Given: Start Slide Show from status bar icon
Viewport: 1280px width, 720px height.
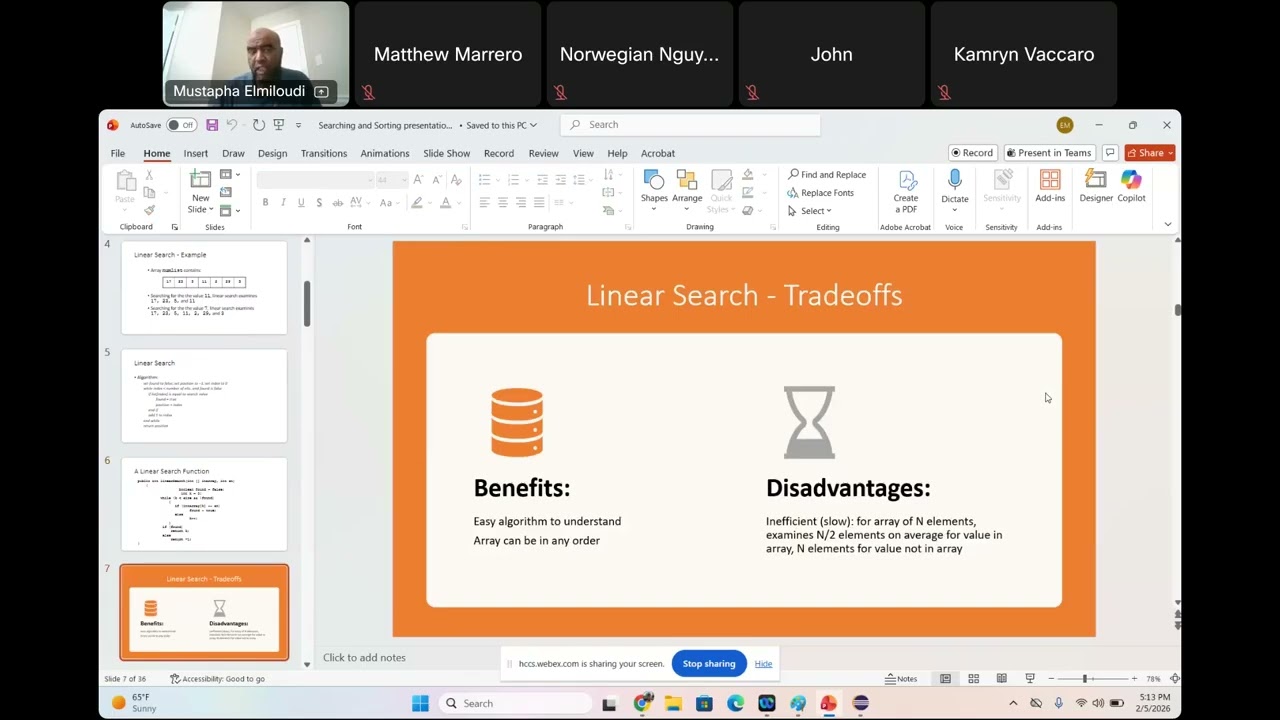Looking at the screenshot, I should point(1030,679).
